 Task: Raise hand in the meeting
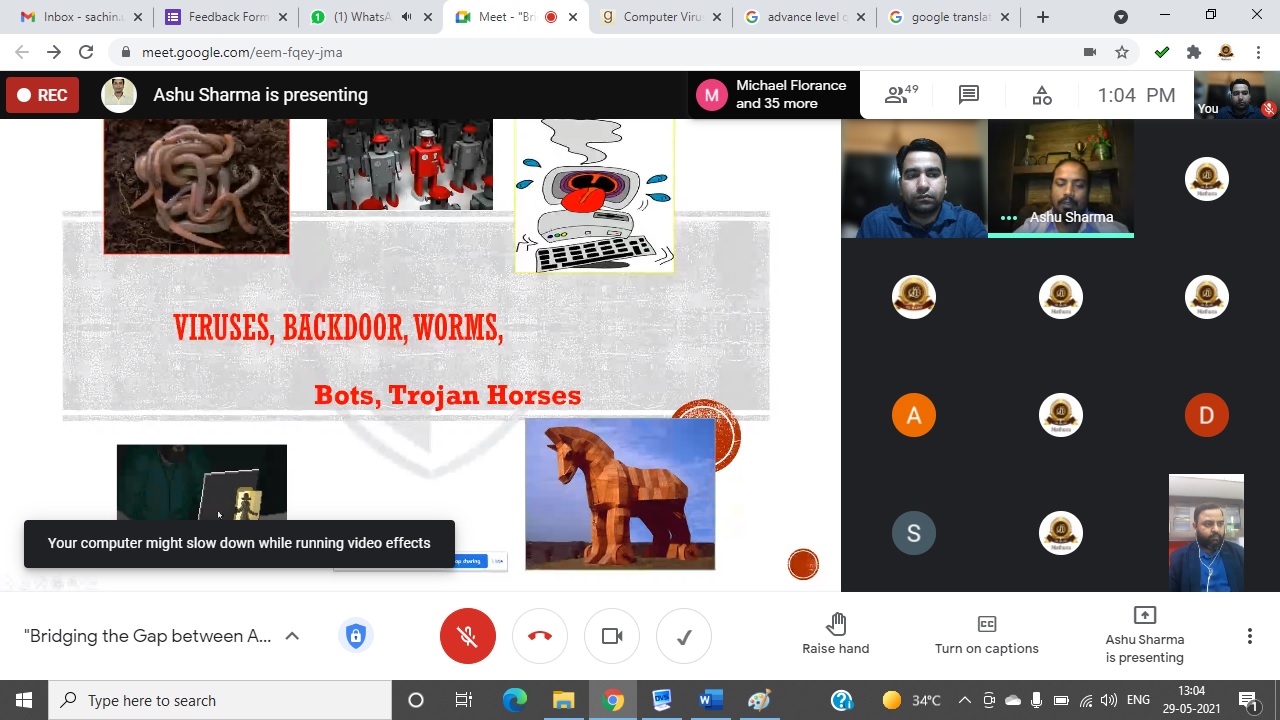click(x=835, y=635)
